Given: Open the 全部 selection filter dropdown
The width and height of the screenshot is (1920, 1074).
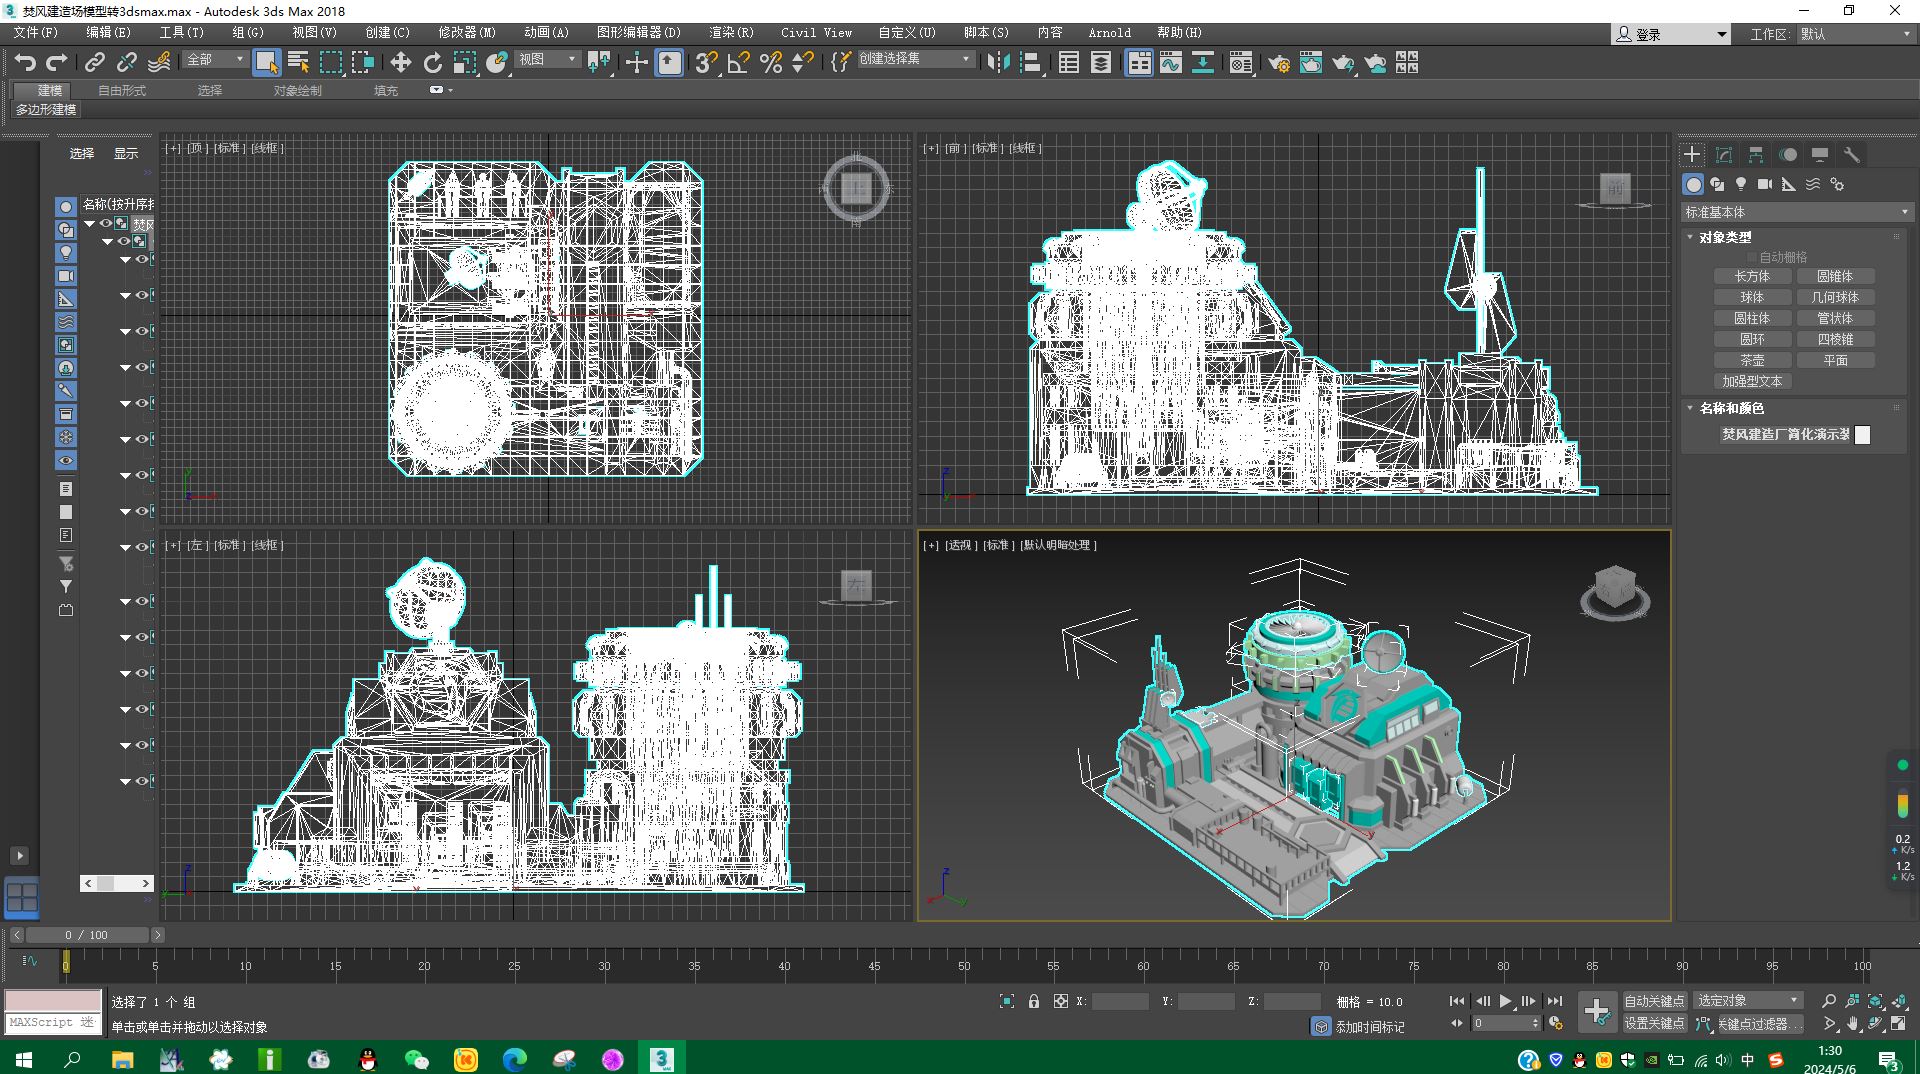Looking at the screenshot, I should (215, 60).
